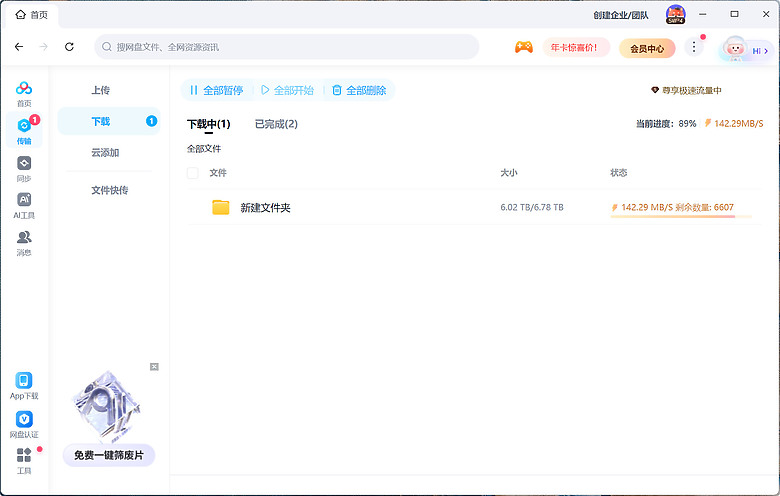780x496 pixels.
Task: Close the advertisement with the X icon
Action: pyautogui.click(x=154, y=367)
